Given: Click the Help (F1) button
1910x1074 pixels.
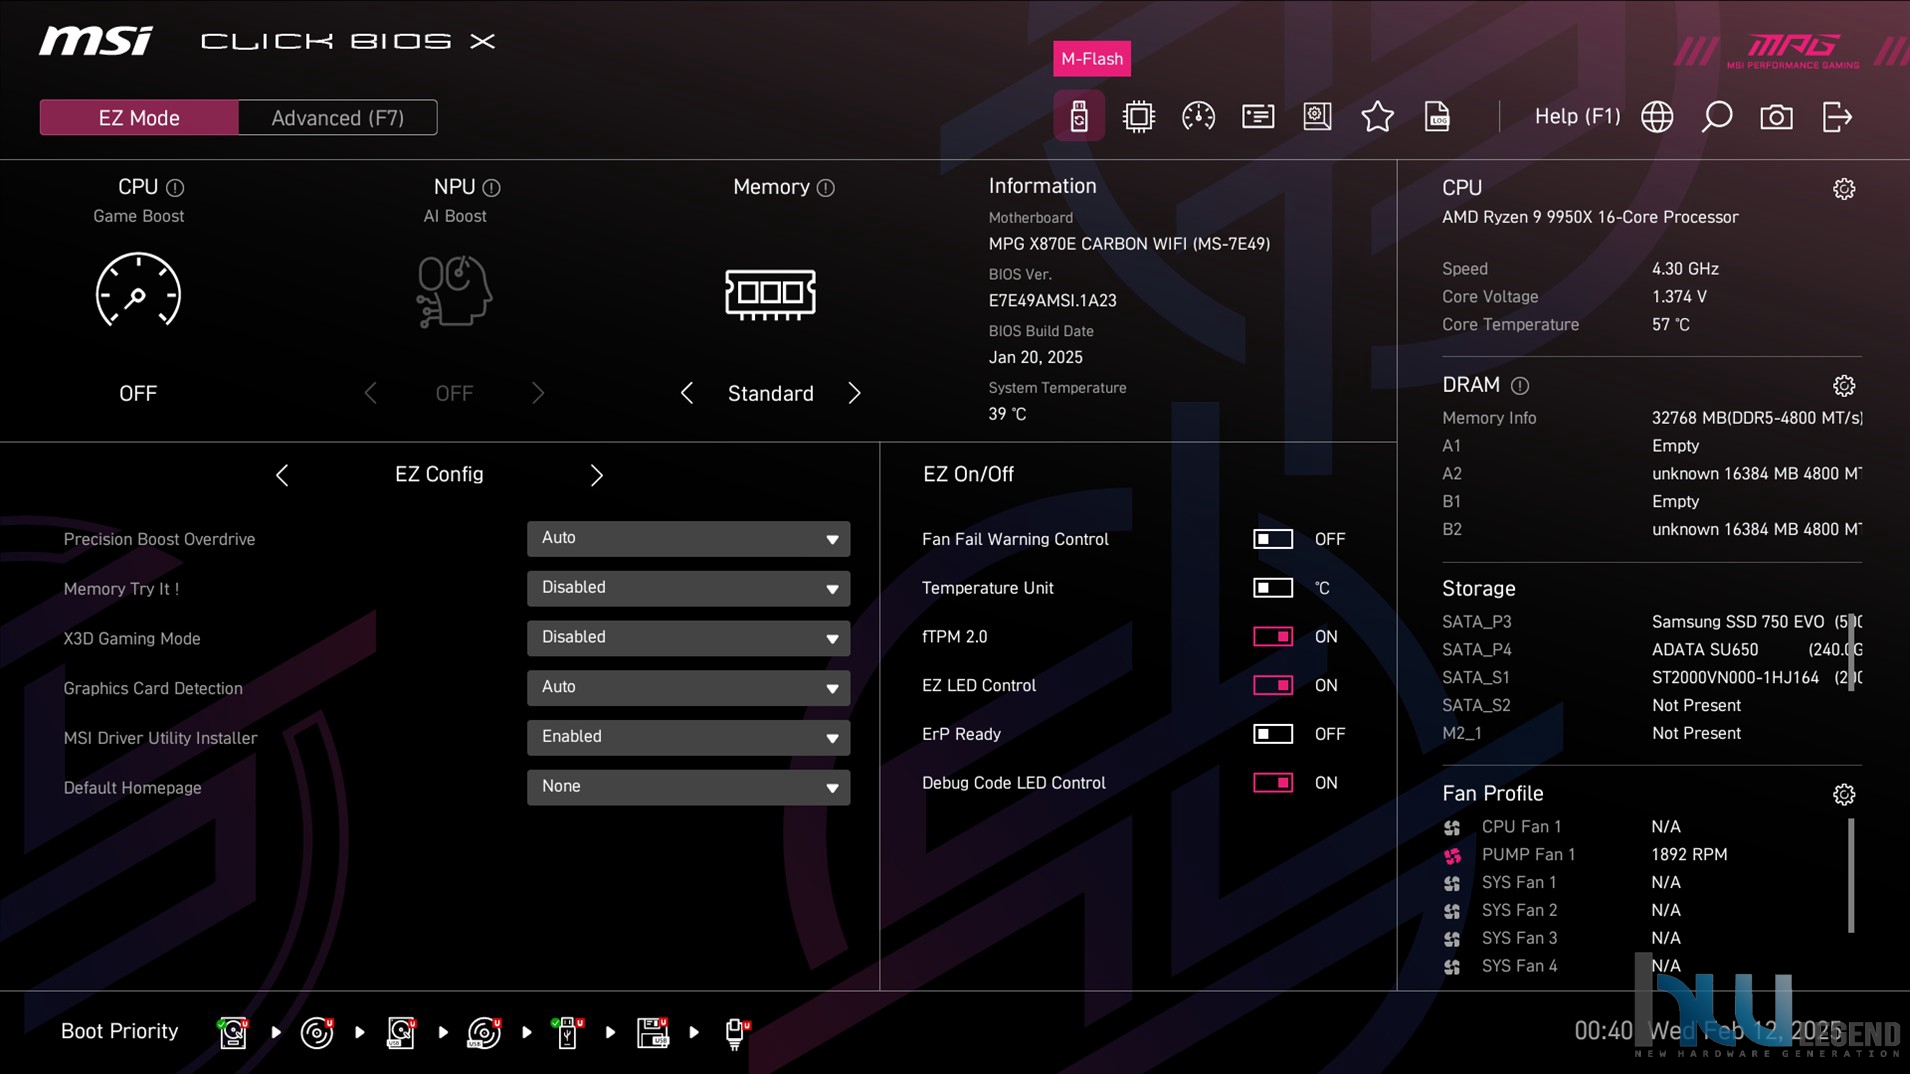Looking at the screenshot, I should 1577,117.
